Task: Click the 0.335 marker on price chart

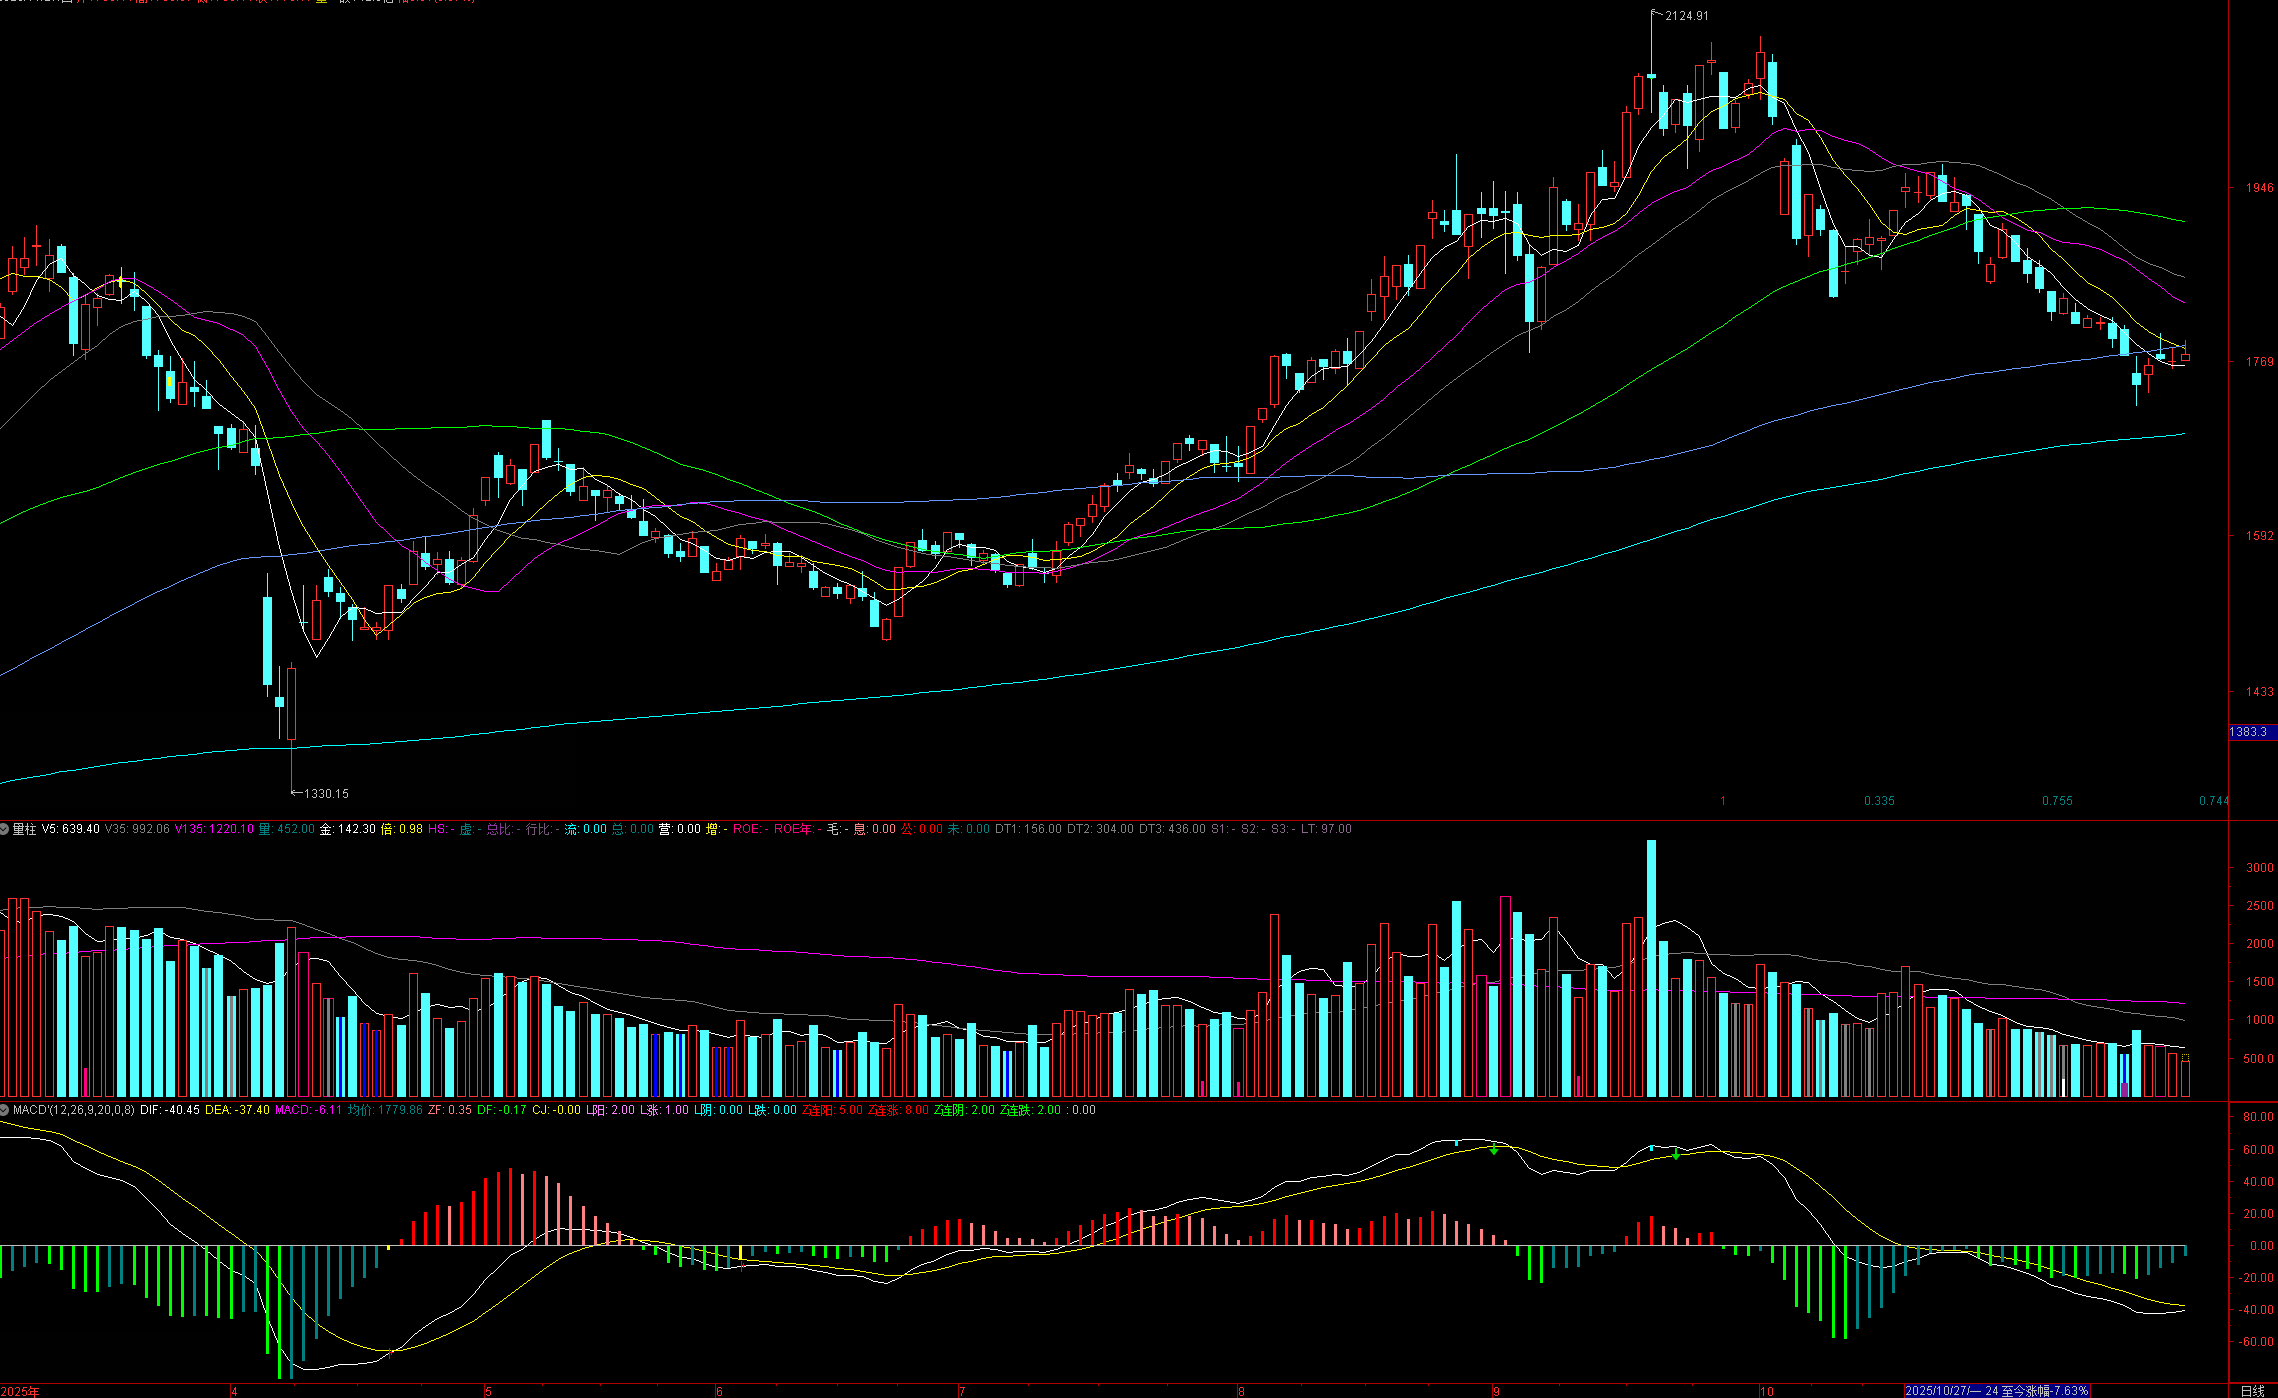Action: click(x=1879, y=801)
